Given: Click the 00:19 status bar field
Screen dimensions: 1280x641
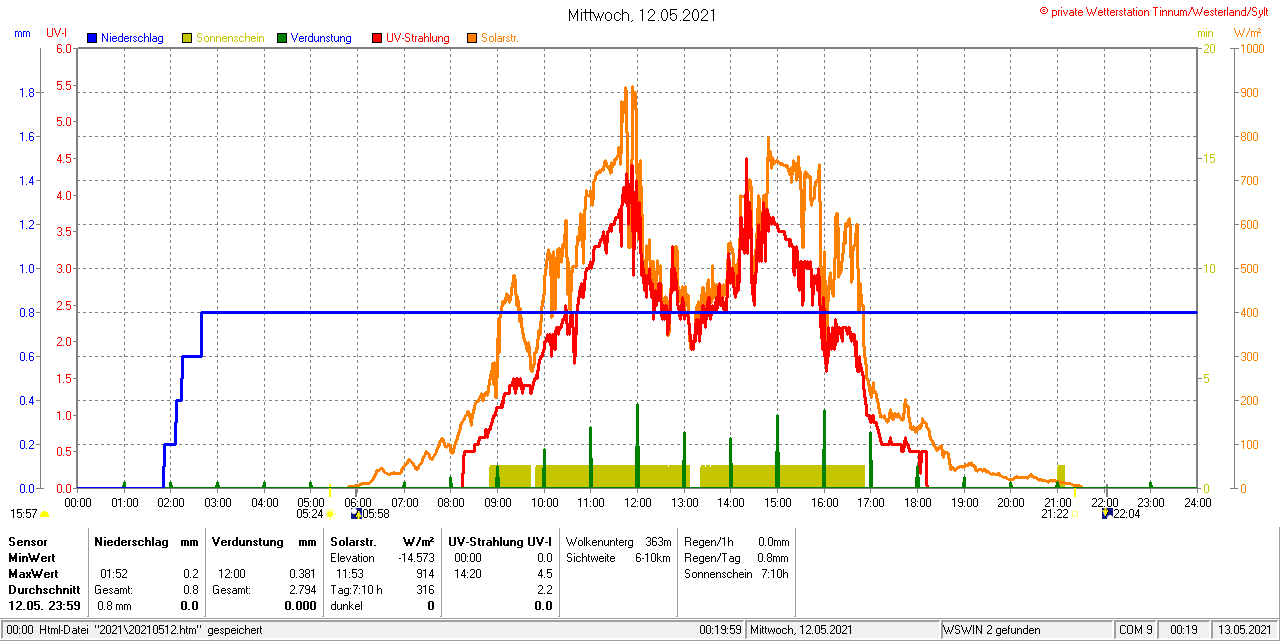Looking at the screenshot, I should coord(1184,630).
